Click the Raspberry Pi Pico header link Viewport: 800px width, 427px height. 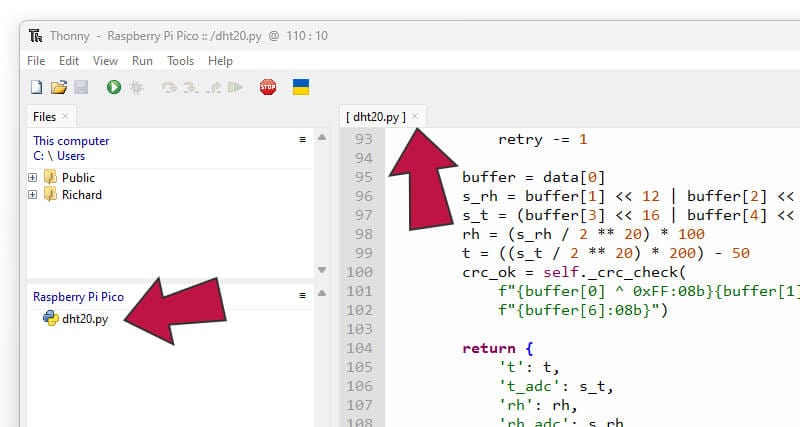(79, 297)
